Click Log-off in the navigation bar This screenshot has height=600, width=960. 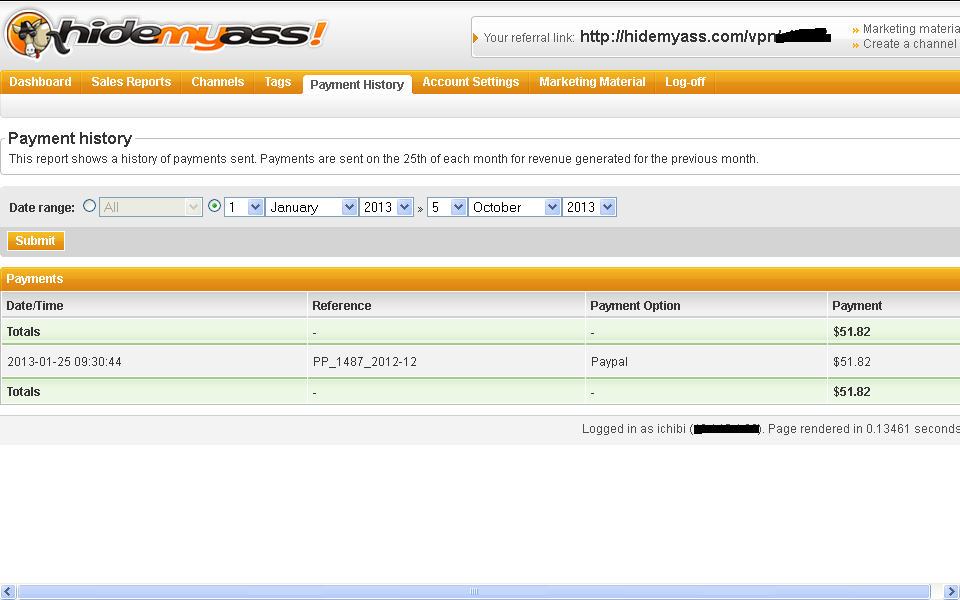click(x=685, y=82)
